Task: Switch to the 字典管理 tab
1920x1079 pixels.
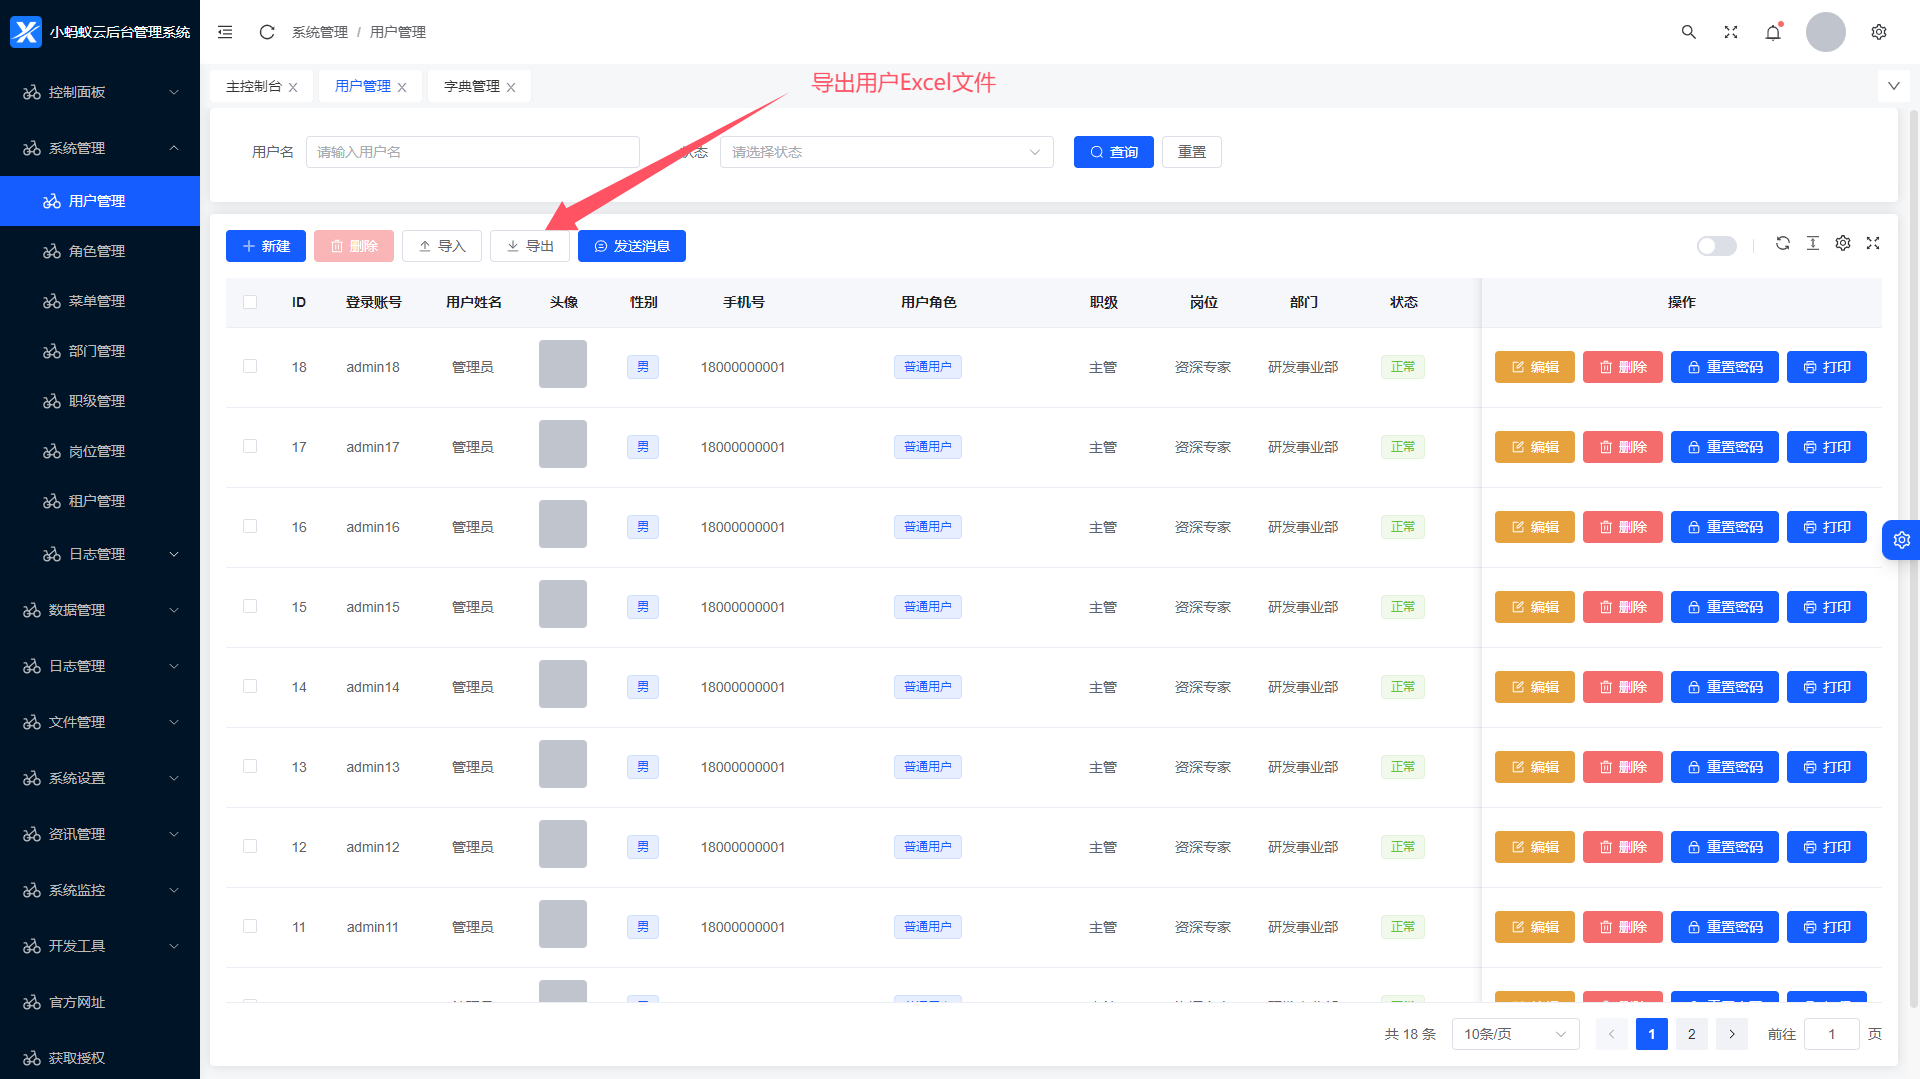Action: coord(471,87)
